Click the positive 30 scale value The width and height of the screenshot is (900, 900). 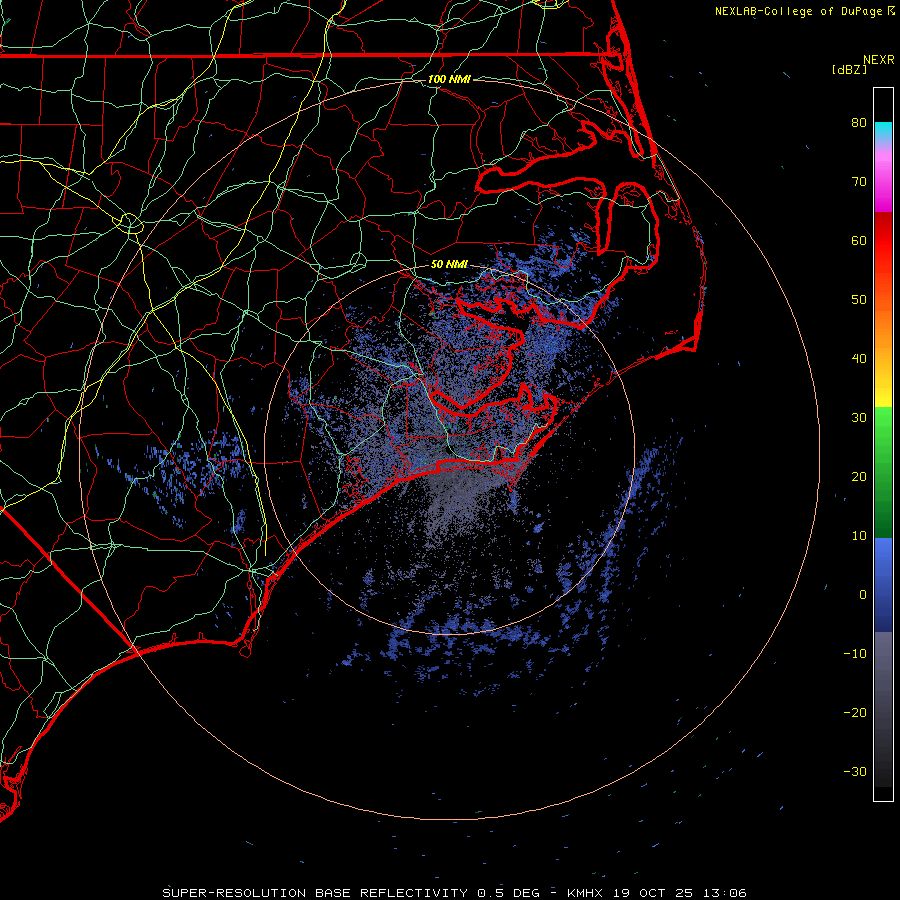coord(859,417)
